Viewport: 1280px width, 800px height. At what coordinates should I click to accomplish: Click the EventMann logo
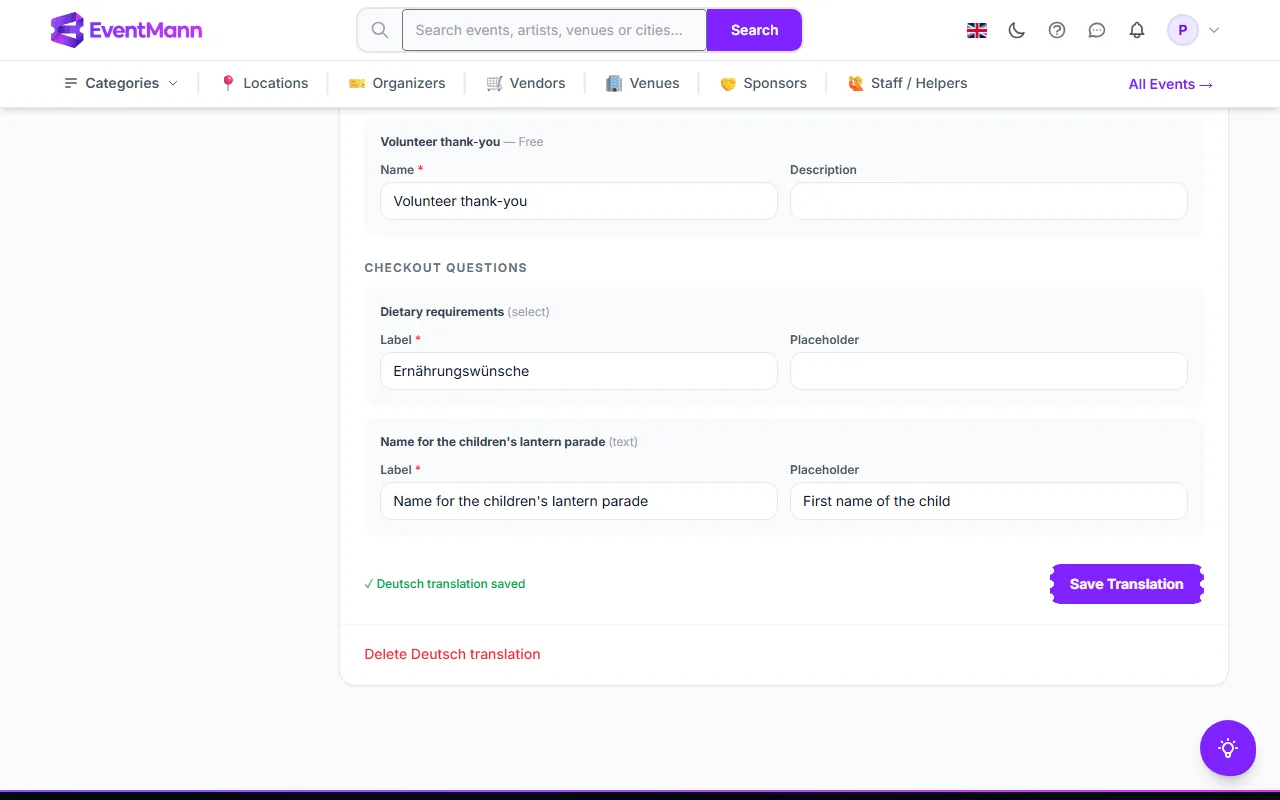tap(126, 30)
